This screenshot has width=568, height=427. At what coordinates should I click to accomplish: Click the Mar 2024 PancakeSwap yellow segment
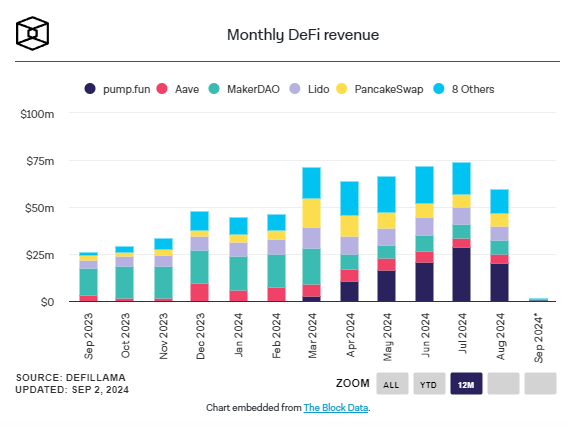coord(312,213)
